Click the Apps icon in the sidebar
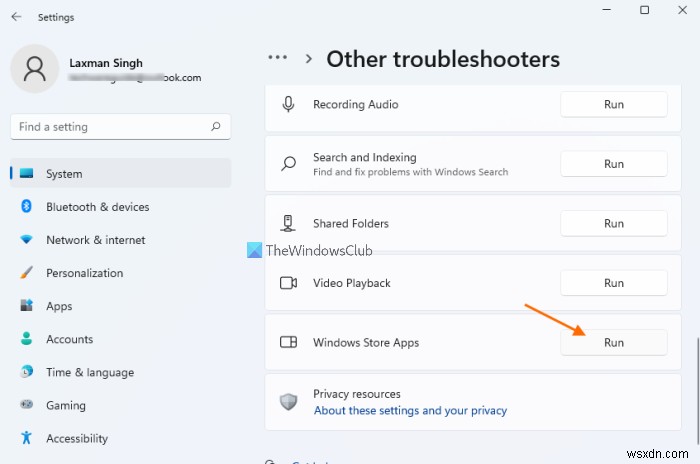 [x=26, y=306]
